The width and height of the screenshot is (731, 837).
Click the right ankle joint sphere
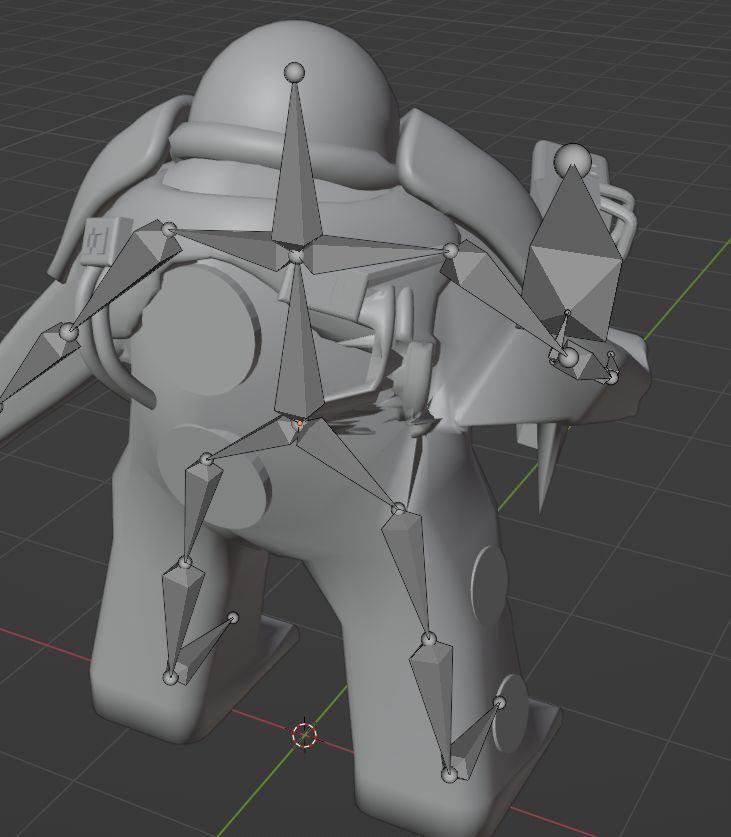click(x=450, y=775)
